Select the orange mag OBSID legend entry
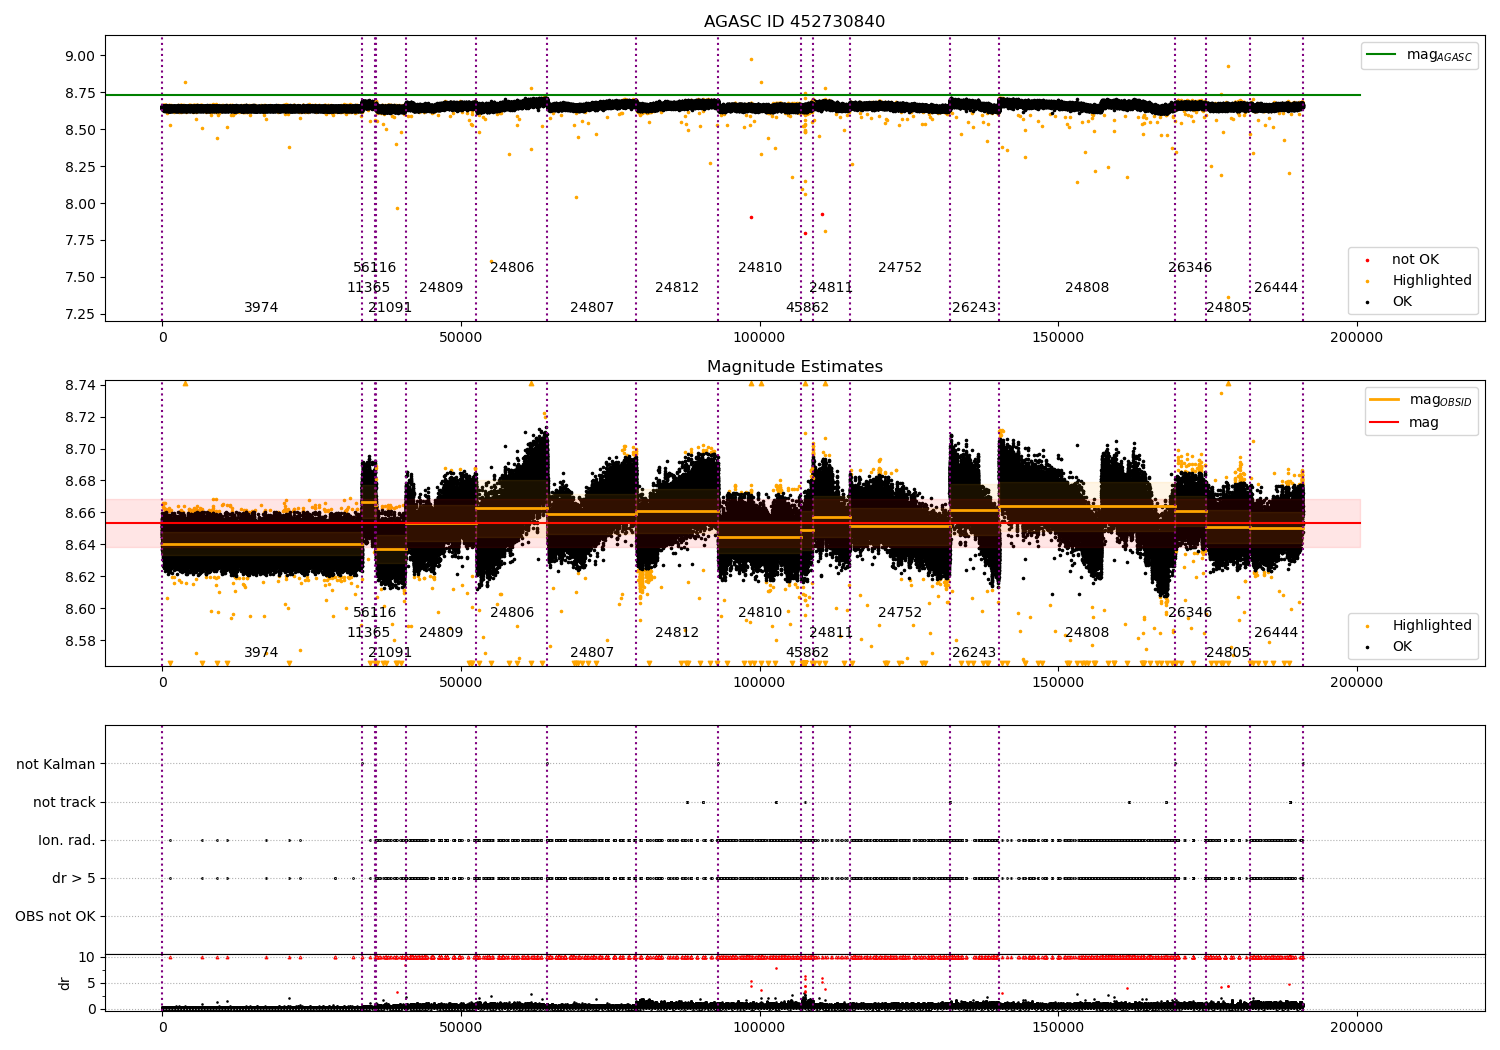 (1421, 401)
